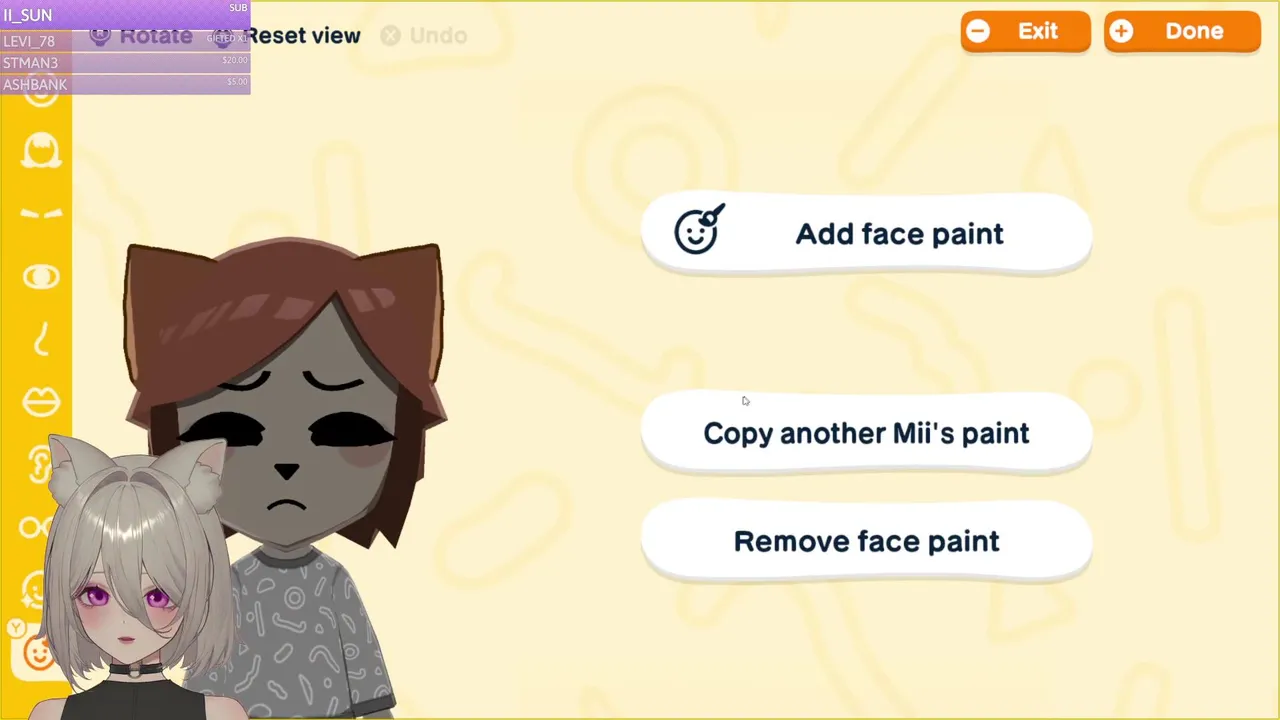
Task: Click the Mii character's face preview
Action: pyautogui.click(x=288, y=420)
